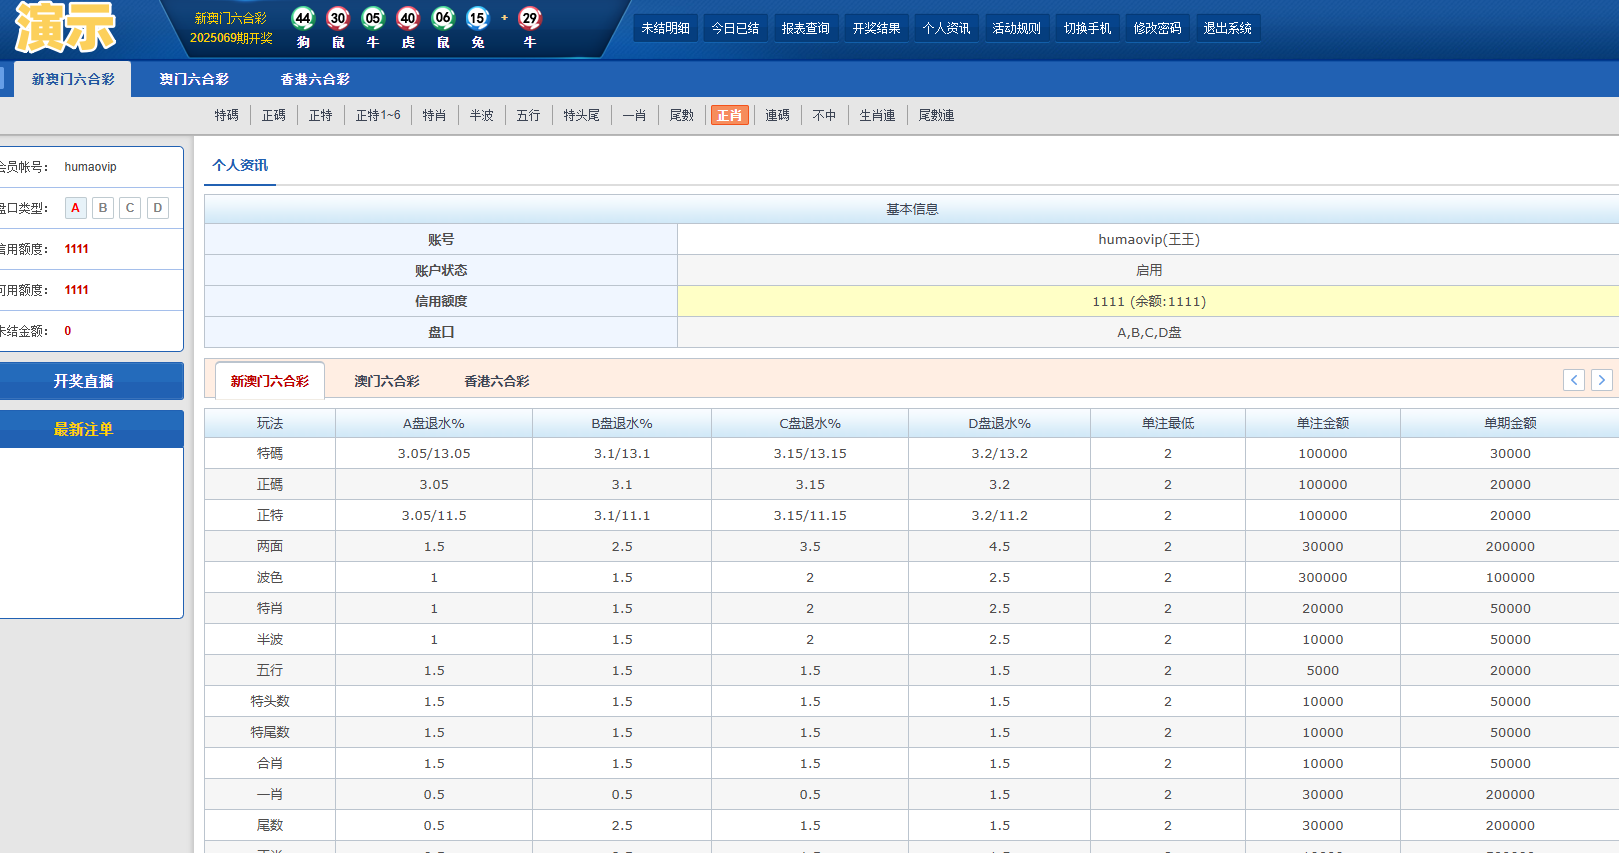1619x853 pixels.
Task: Select 連碼 play type
Action: 778,115
